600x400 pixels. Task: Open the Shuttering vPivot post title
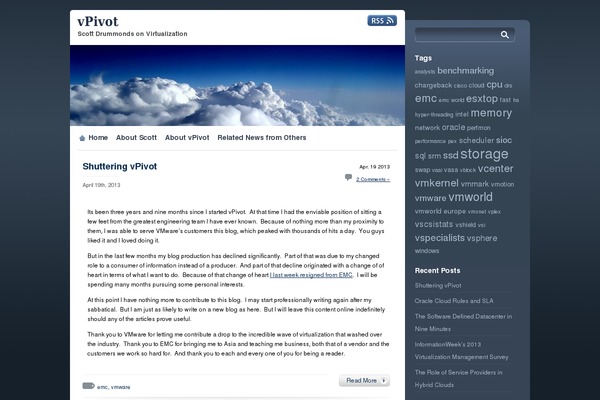pos(120,167)
